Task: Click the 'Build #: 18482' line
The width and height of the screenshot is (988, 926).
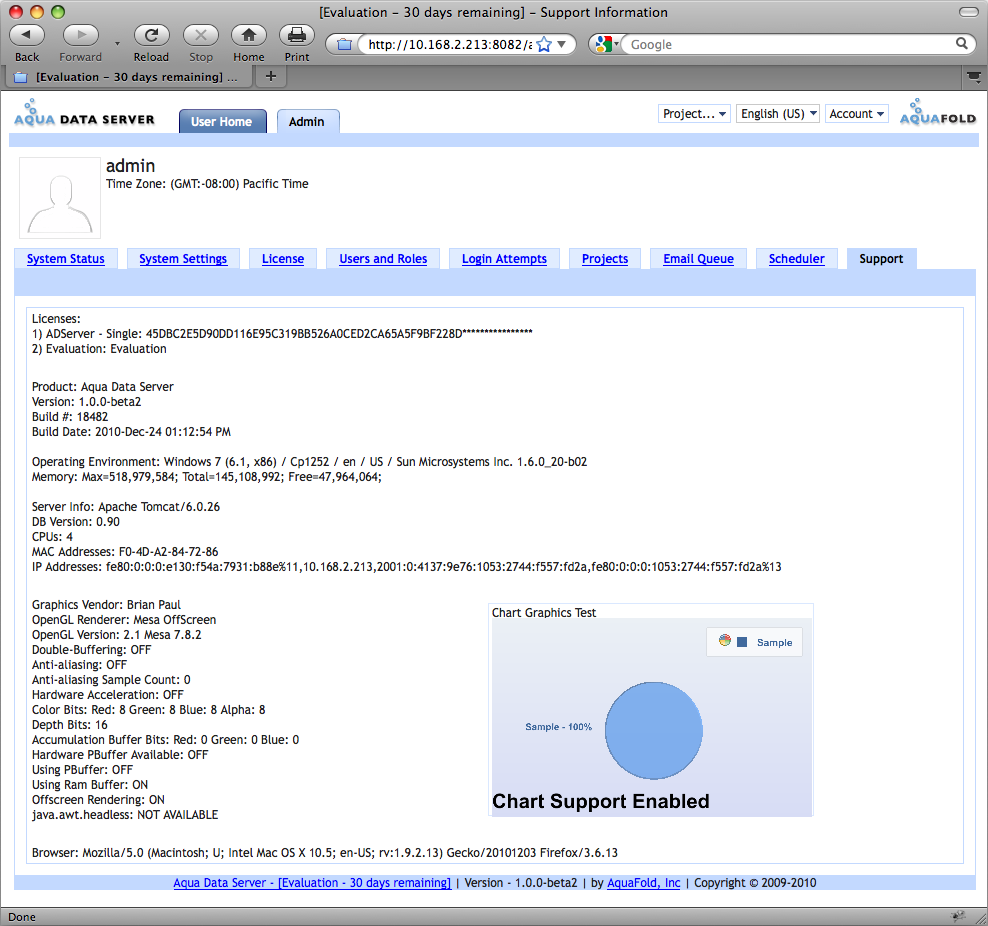Action: click(70, 417)
